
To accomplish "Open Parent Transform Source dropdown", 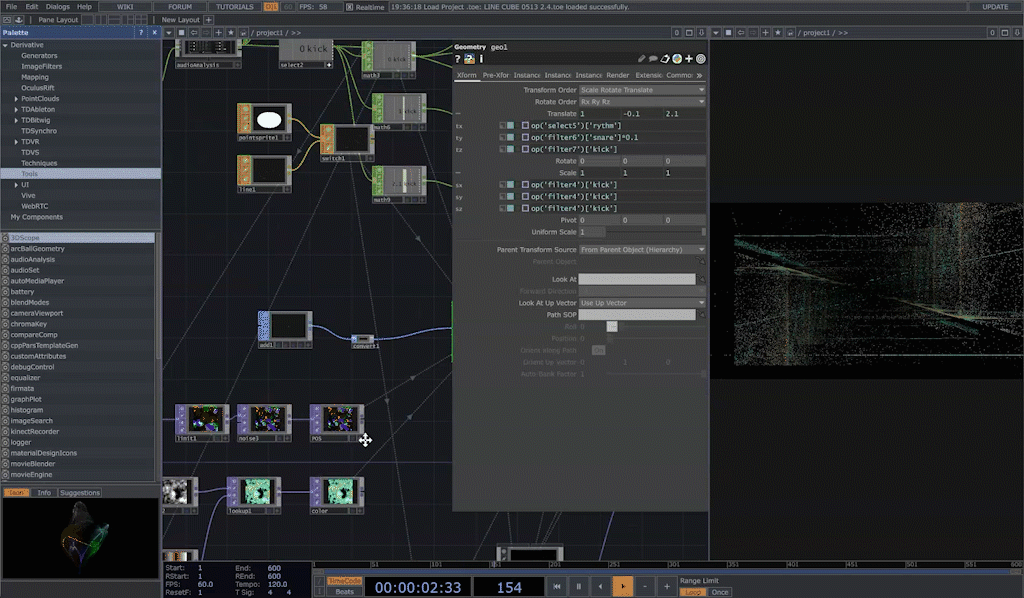I will tap(642, 249).
